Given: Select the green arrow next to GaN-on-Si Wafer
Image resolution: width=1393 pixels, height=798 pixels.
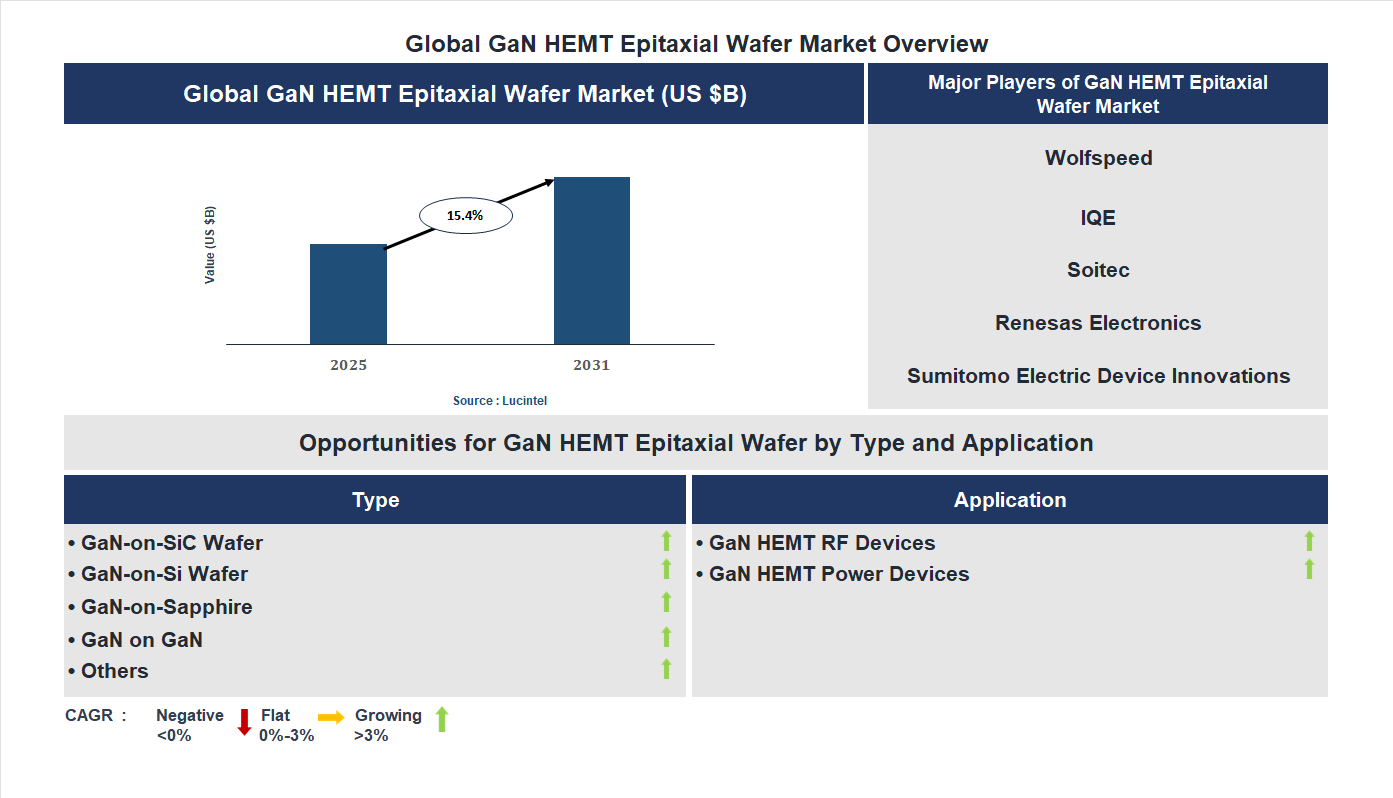Looking at the screenshot, I should coord(666,572).
